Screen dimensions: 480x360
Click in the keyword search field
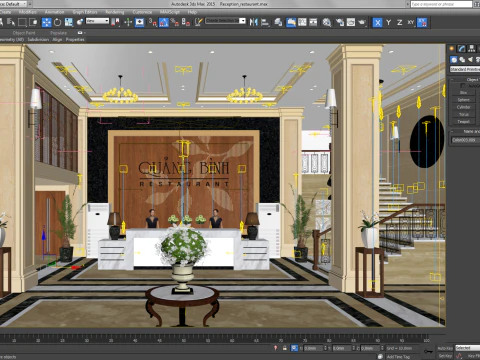tap(441, 4)
